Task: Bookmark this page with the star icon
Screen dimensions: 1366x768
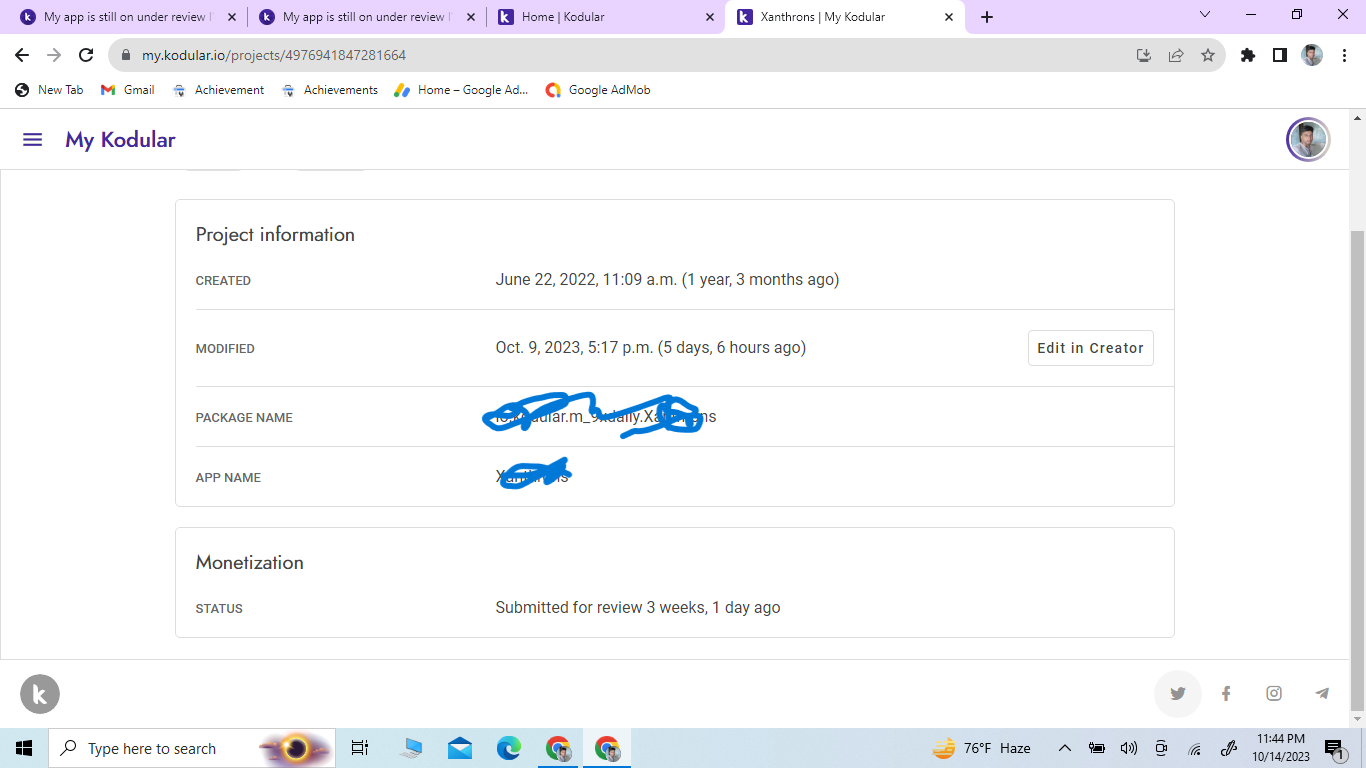Action: click(1208, 55)
